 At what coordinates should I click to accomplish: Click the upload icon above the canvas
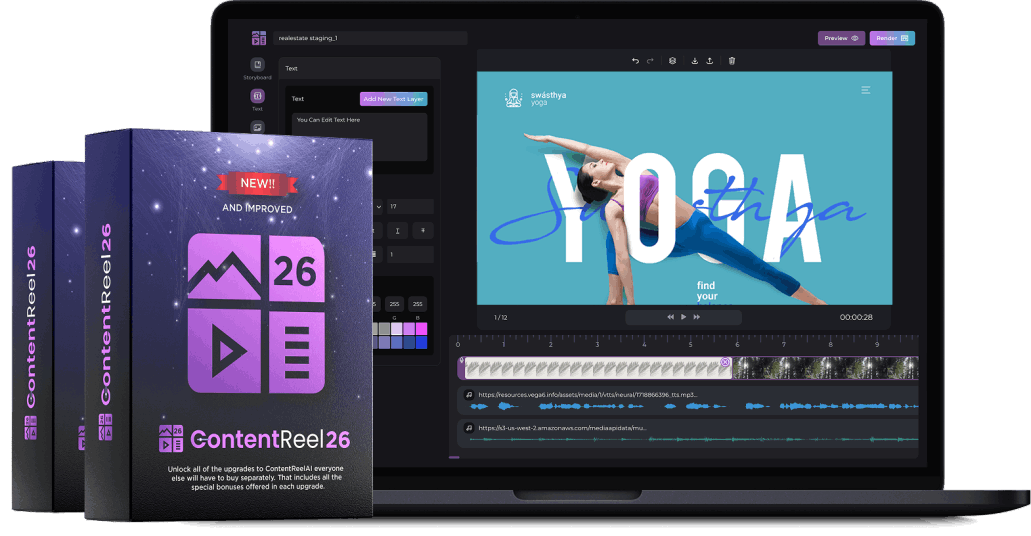tap(710, 61)
